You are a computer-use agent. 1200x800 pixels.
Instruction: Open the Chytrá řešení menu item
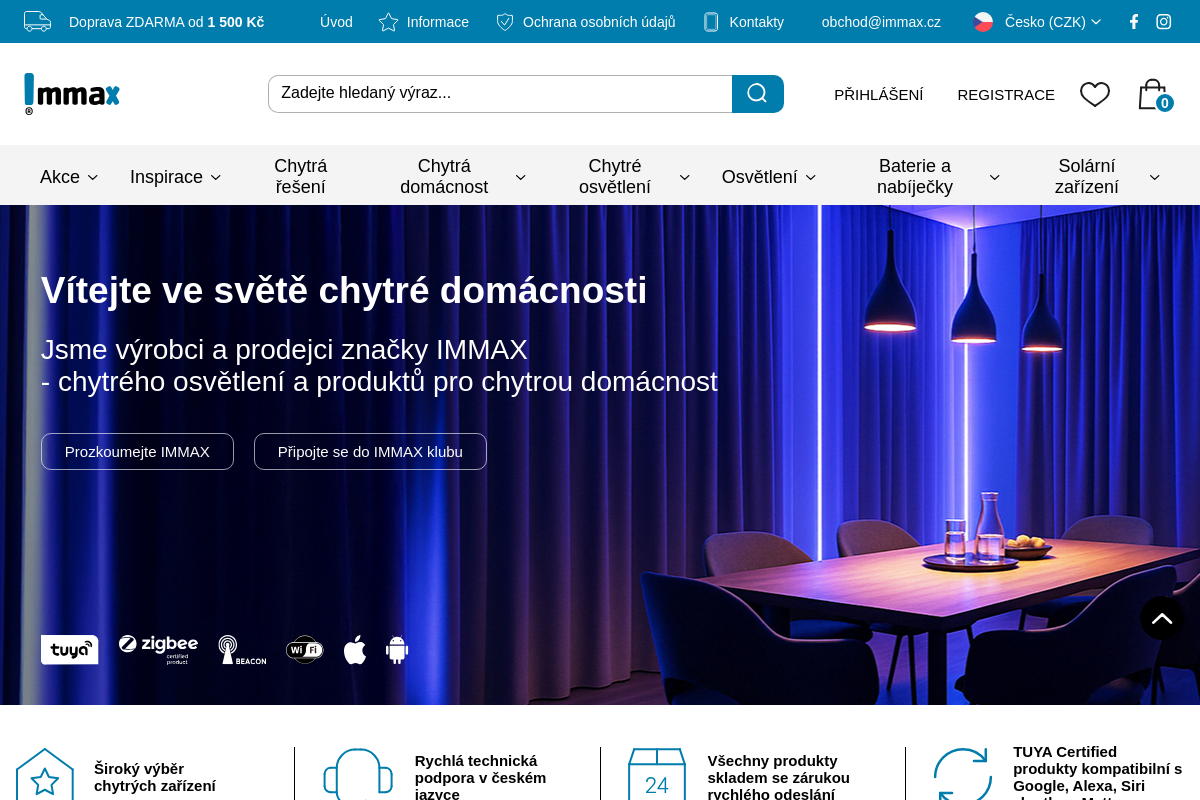[x=300, y=177]
